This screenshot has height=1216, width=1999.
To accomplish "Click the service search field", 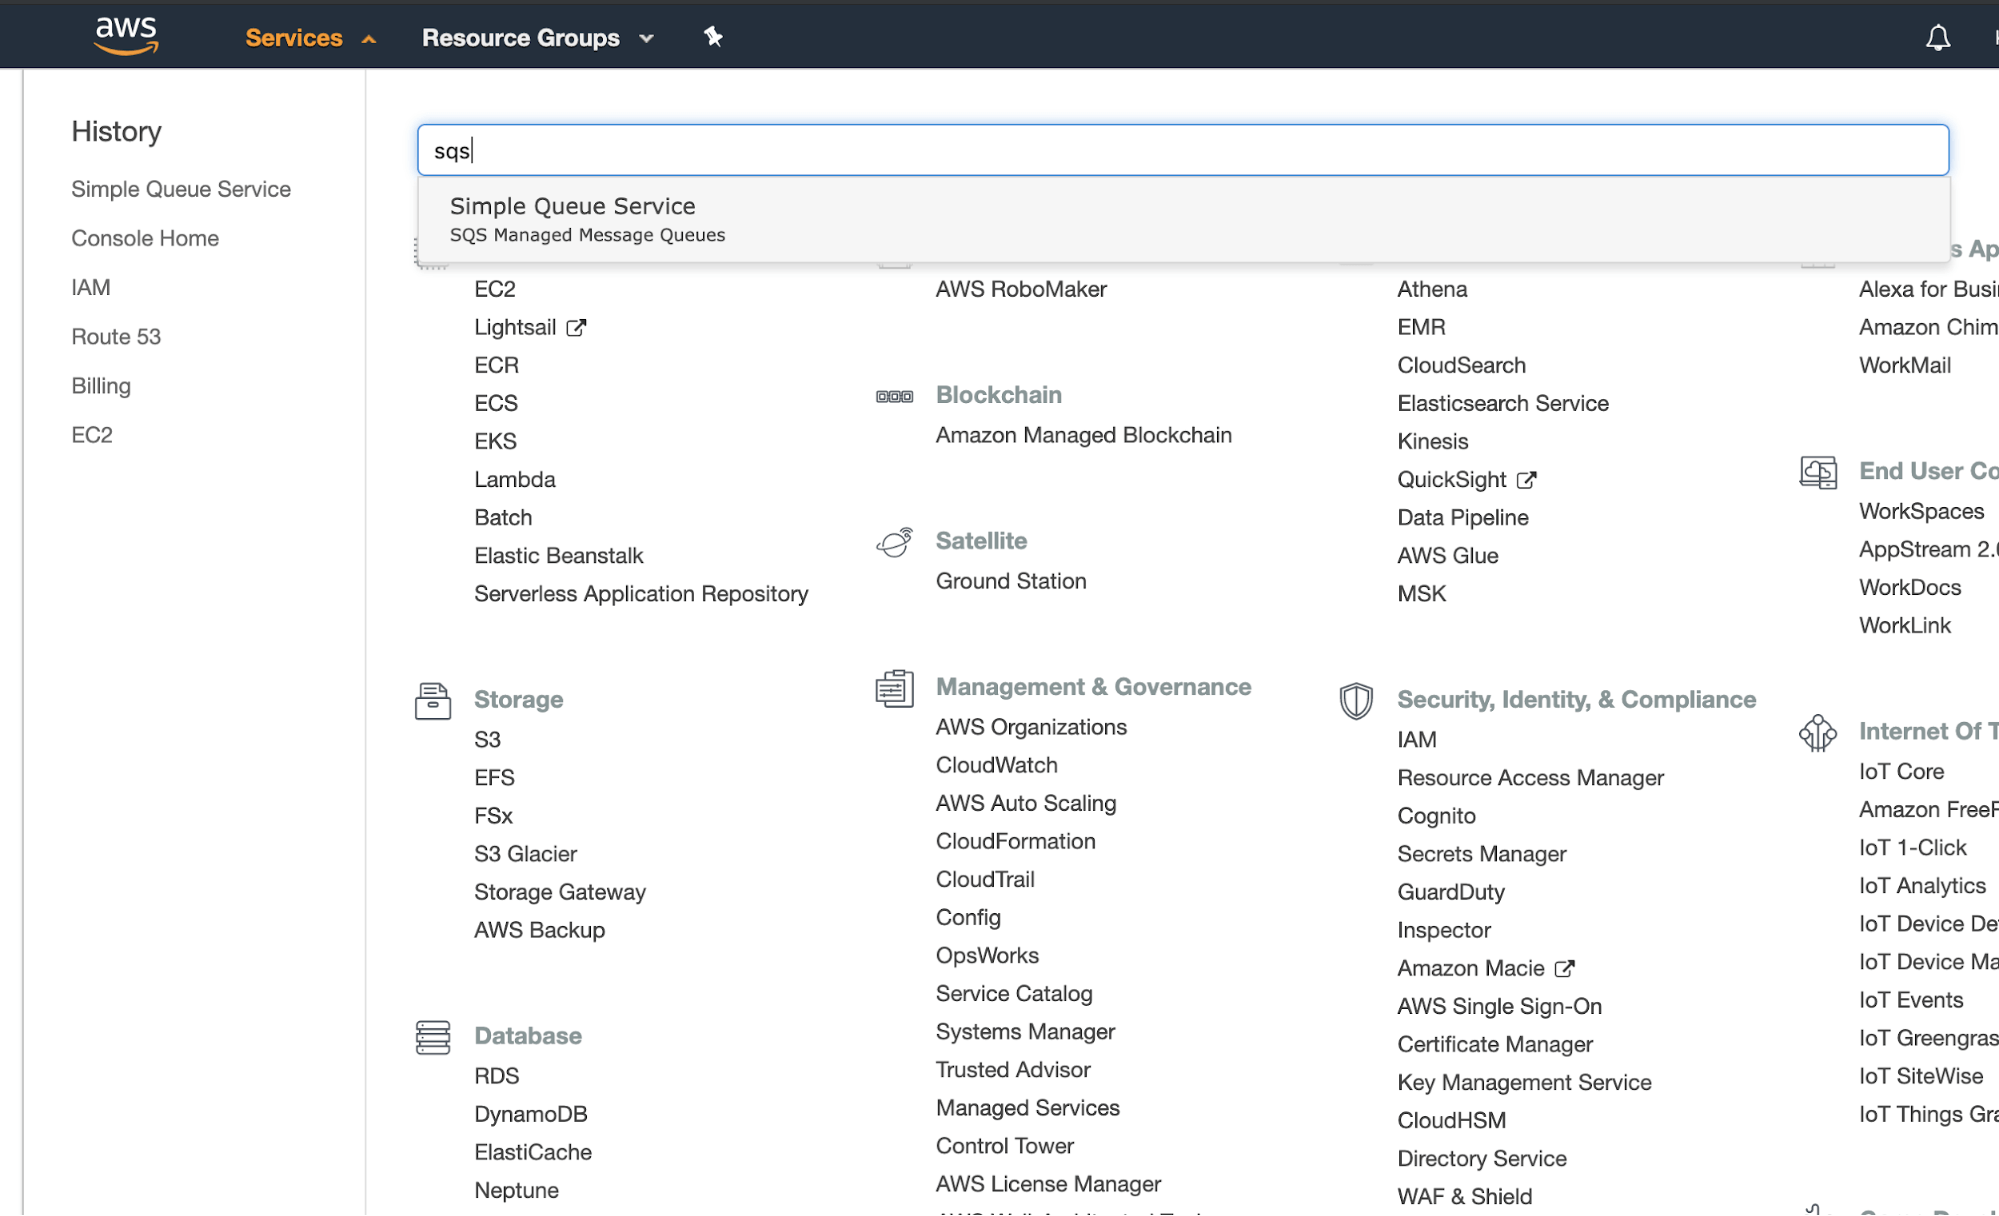I will [1182, 151].
